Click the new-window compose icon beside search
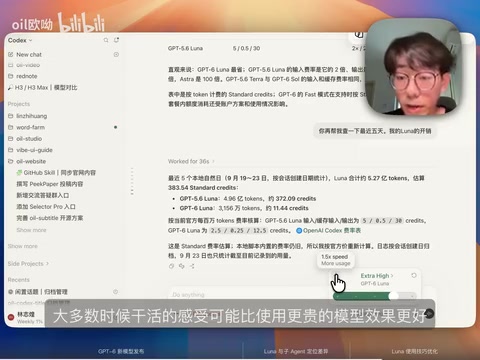This screenshot has width=480, height=360. click(x=116, y=40)
